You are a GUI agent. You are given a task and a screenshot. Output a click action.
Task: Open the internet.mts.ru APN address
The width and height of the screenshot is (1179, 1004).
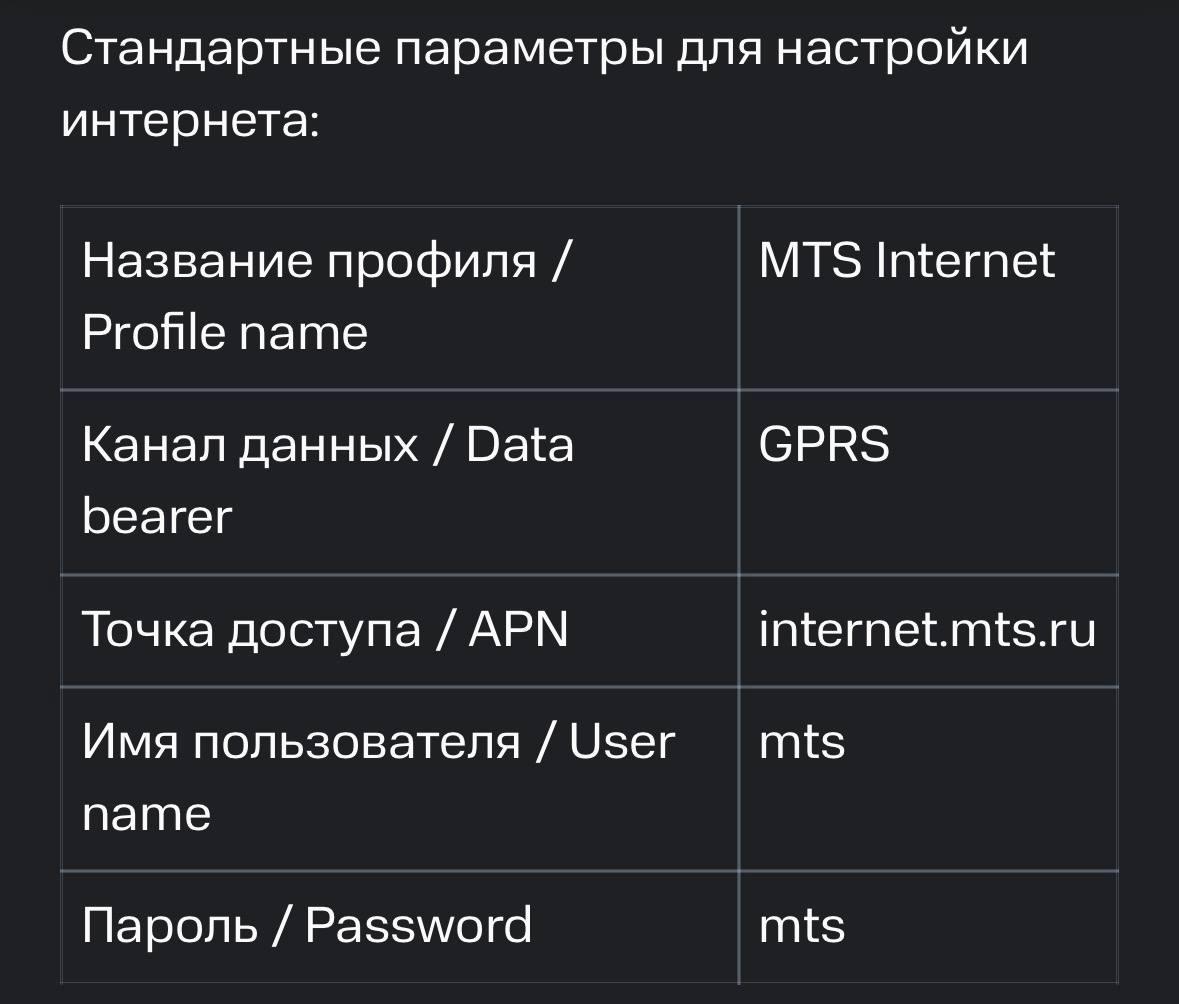pos(927,630)
